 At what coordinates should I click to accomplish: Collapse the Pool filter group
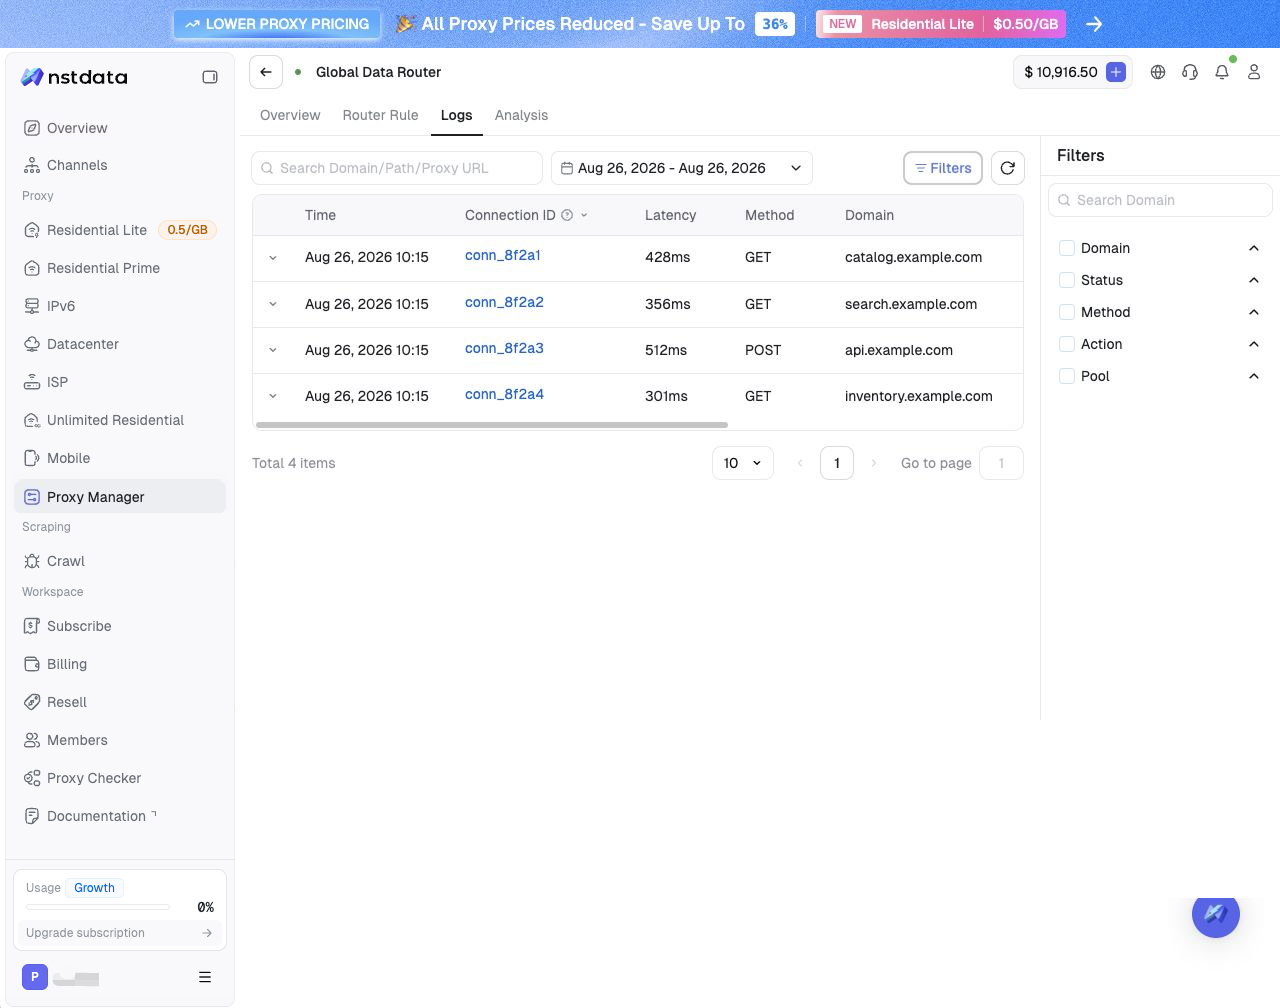[1254, 376]
